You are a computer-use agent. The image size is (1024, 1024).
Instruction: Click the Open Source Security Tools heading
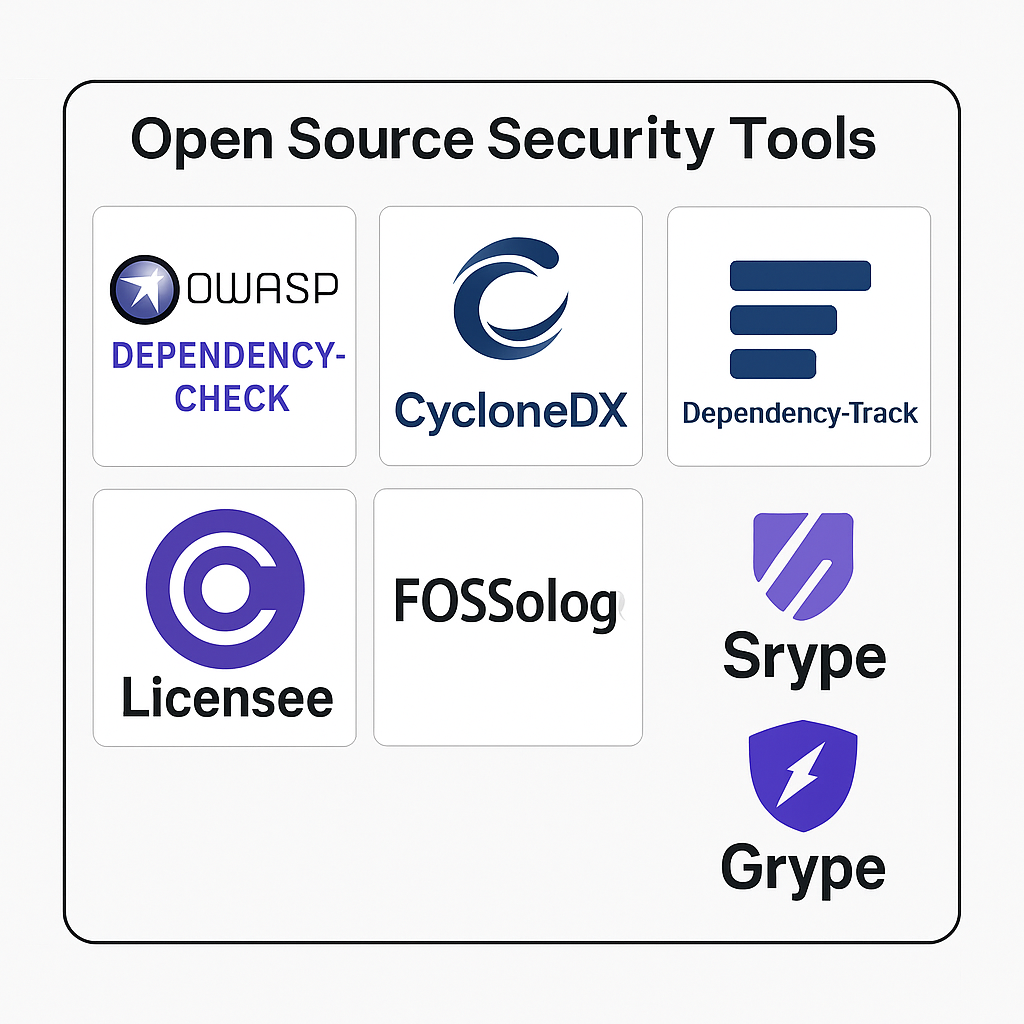504,139
